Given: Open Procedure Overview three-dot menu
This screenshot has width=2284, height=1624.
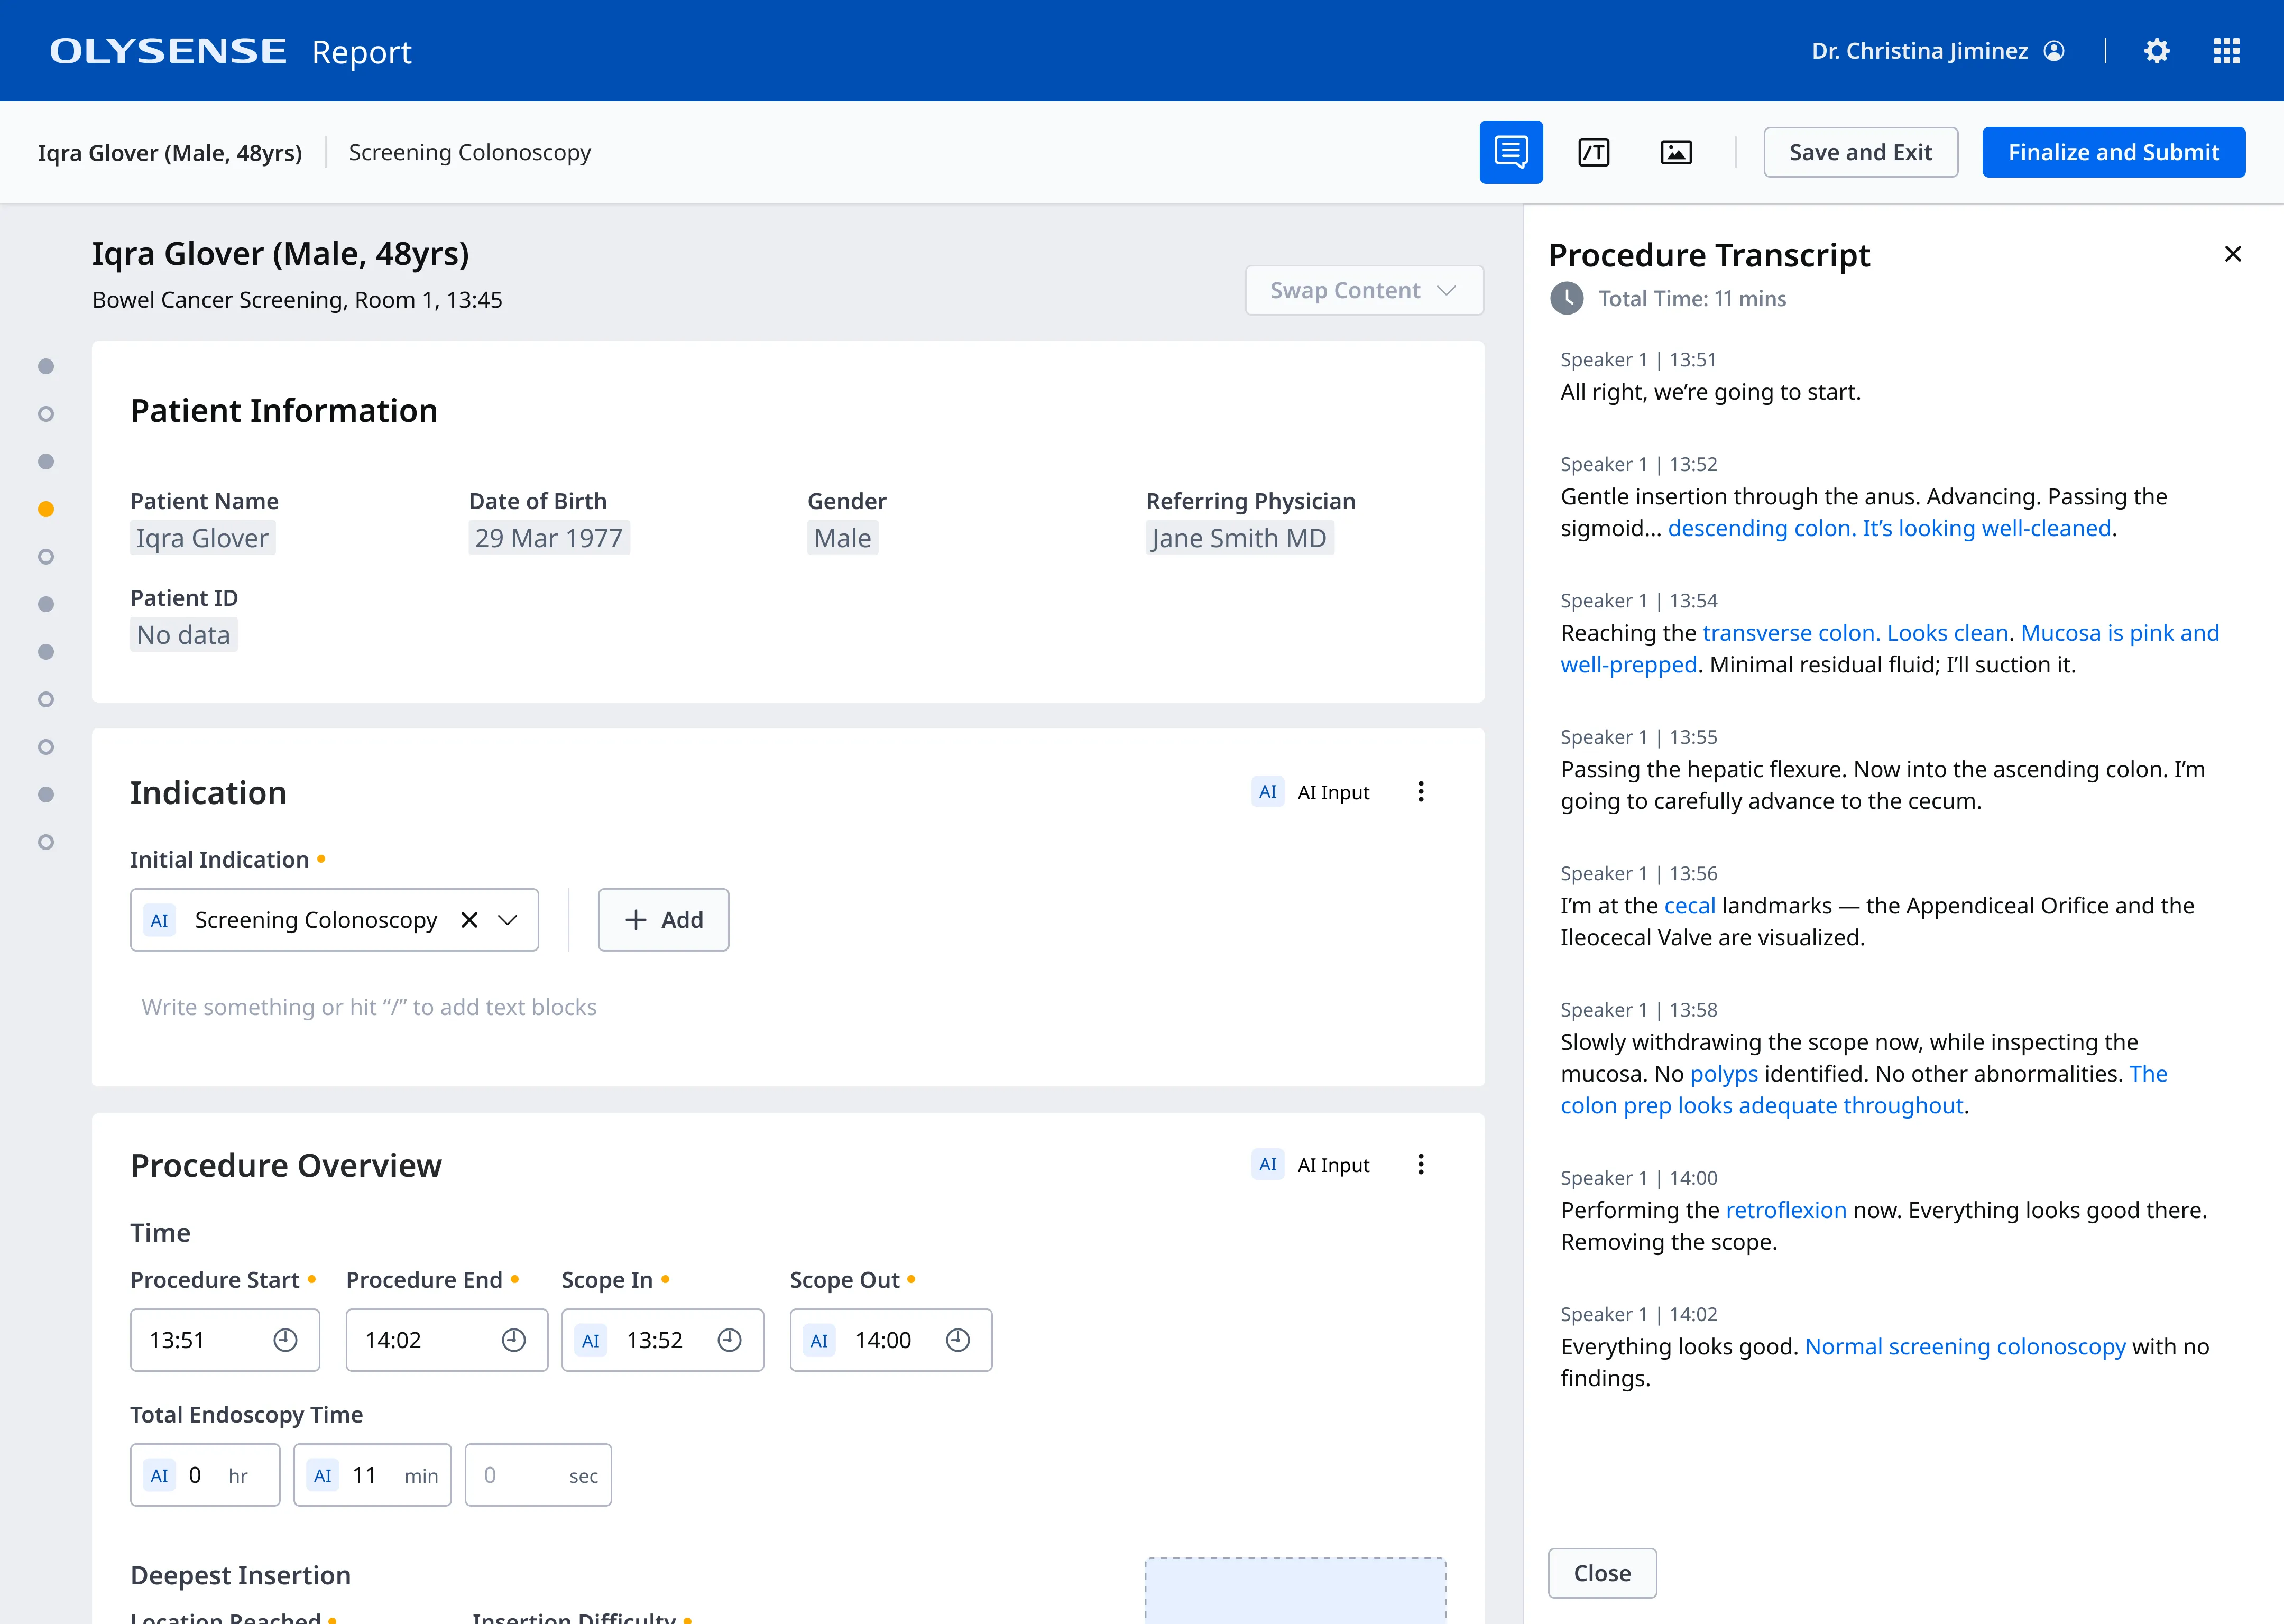Looking at the screenshot, I should 1420,1164.
